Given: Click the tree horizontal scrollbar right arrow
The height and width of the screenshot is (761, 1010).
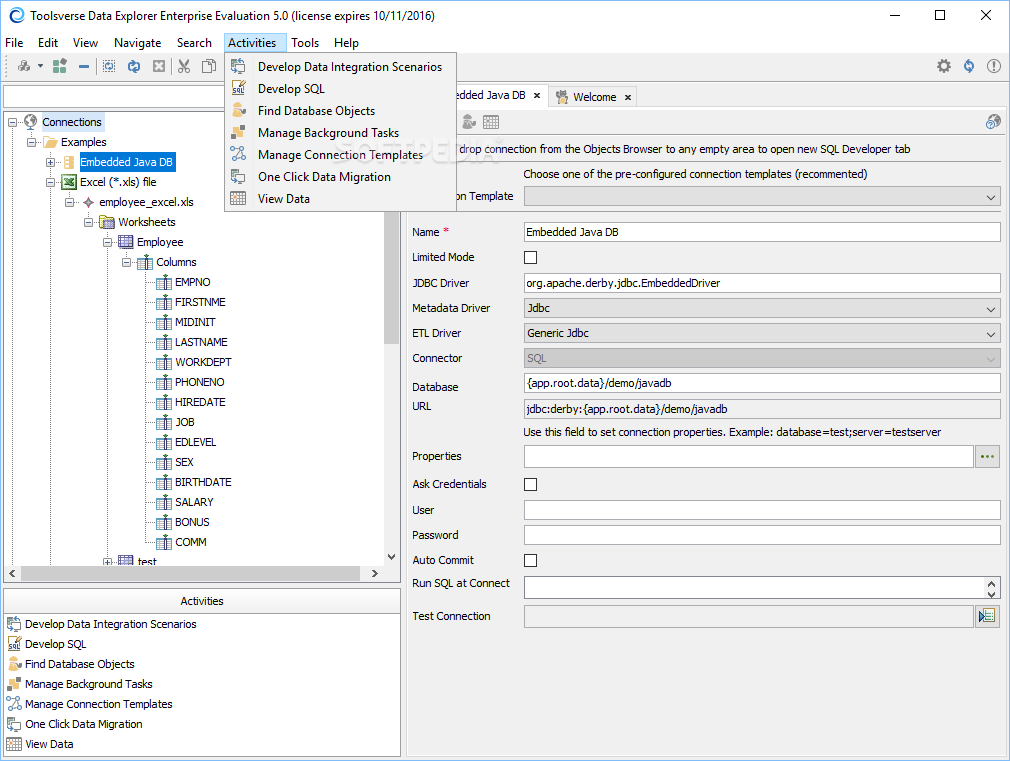Looking at the screenshot, I should pos(374,573).
